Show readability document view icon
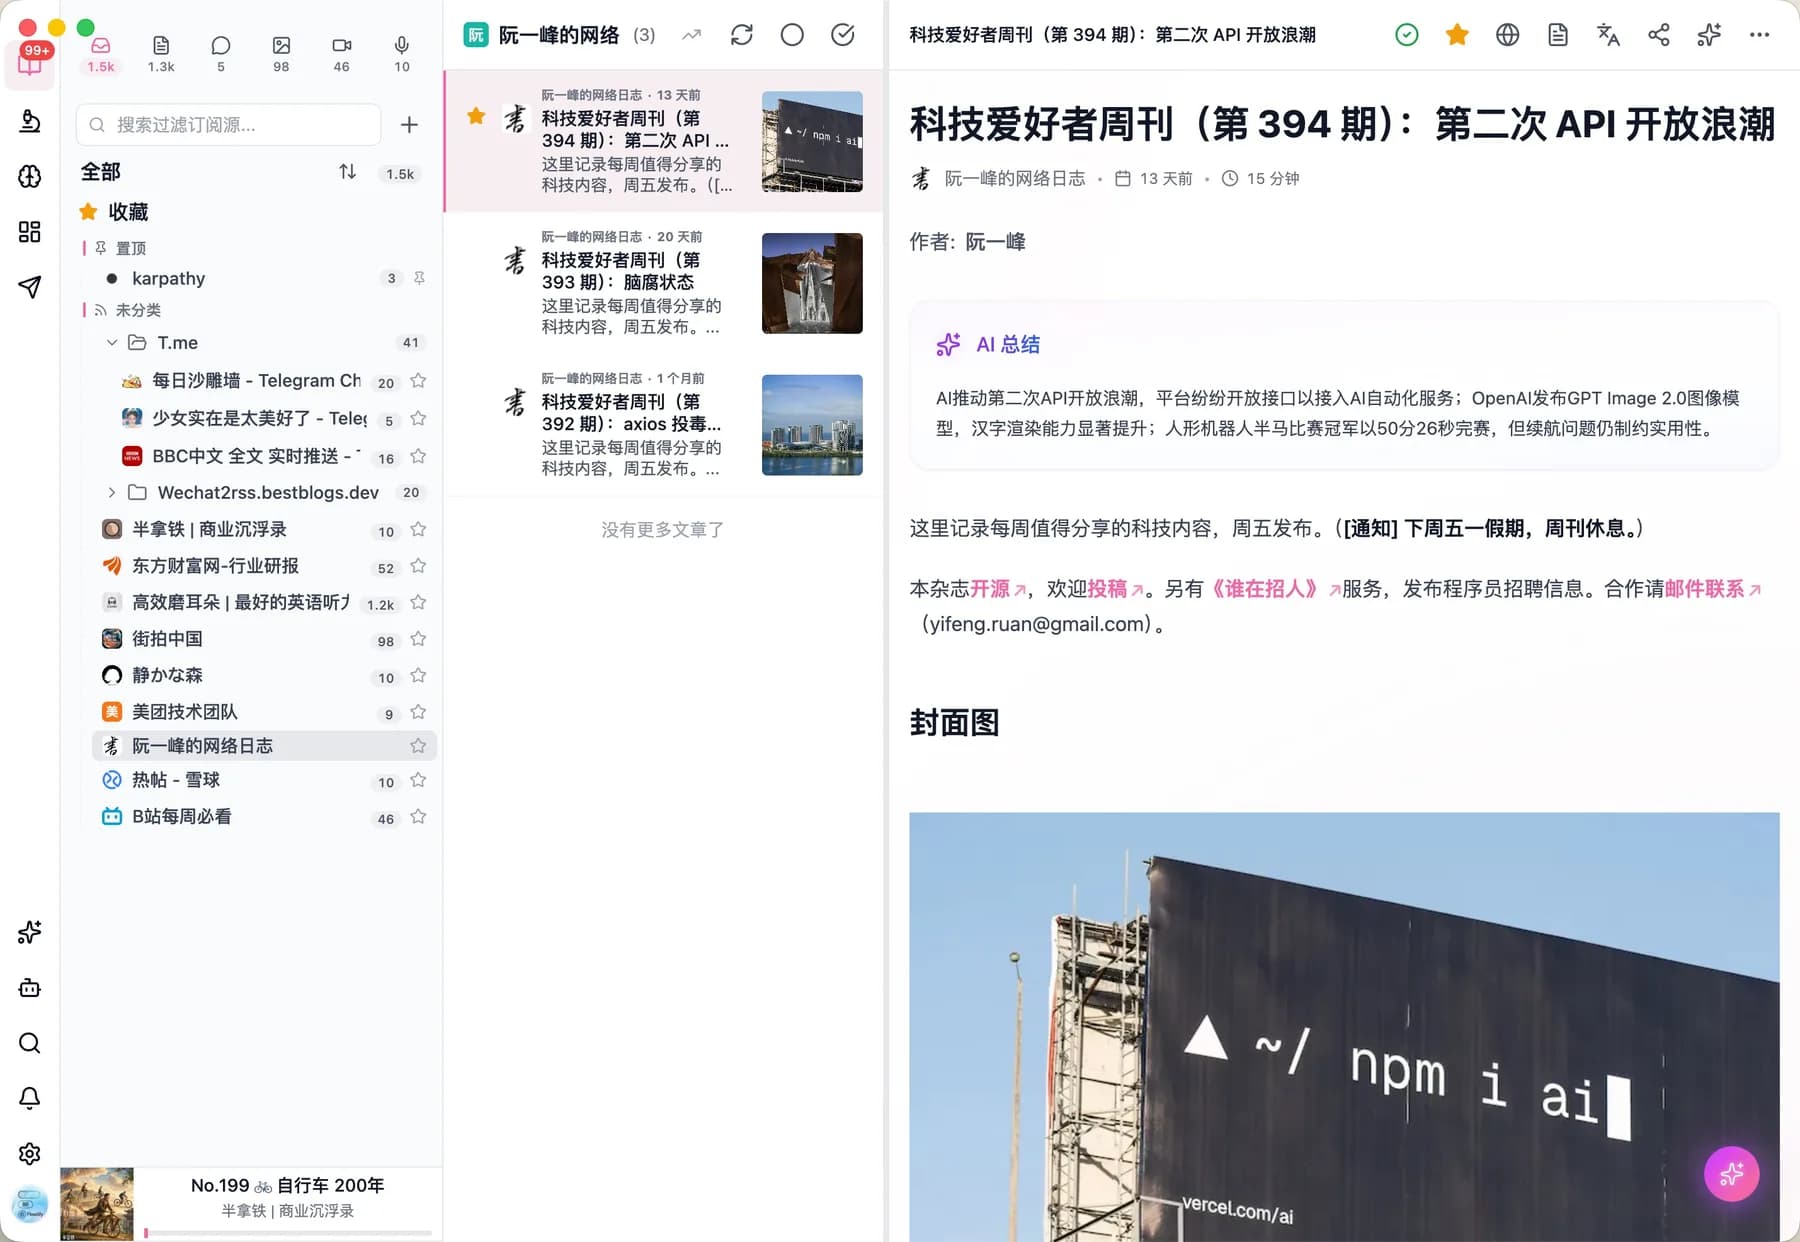Image resolution: width=1800 pixels, height=1242 pixels. pyautogui.click(x=1558, y=35)
